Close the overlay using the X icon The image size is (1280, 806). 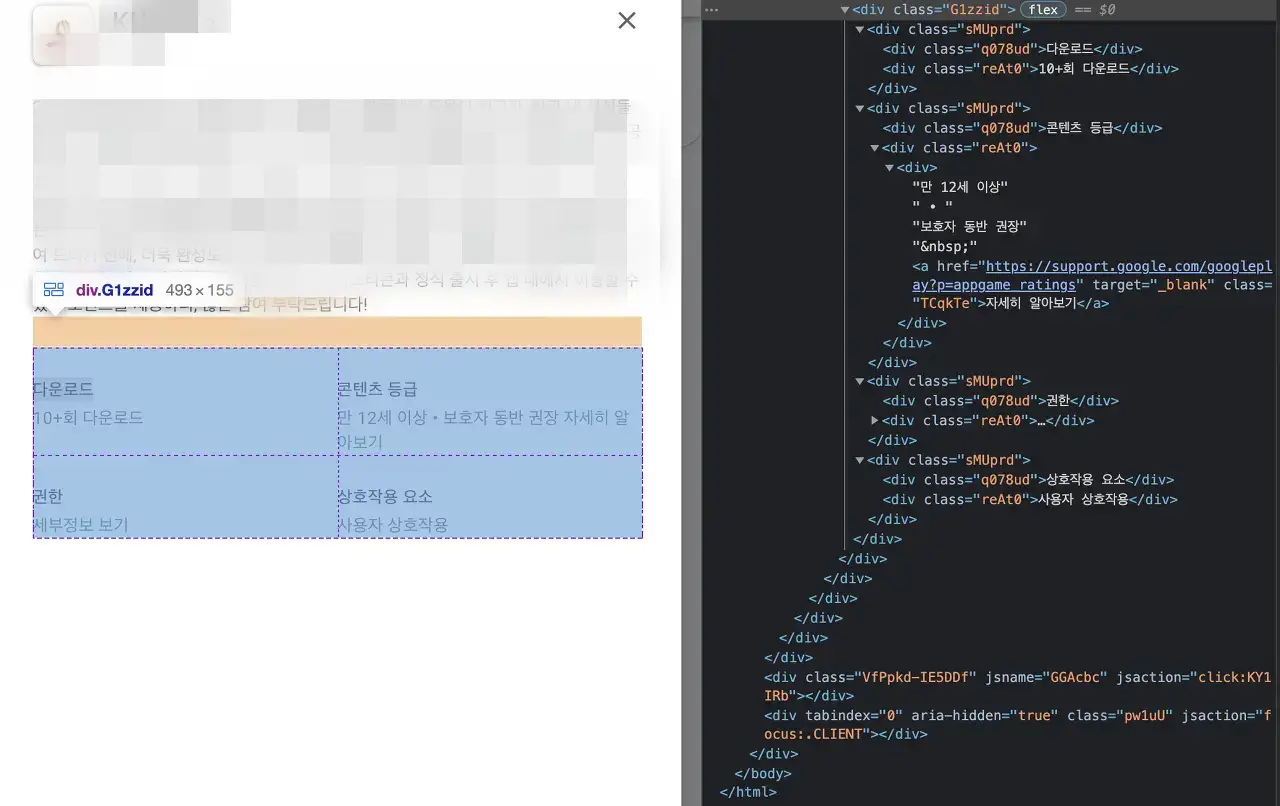627,20
